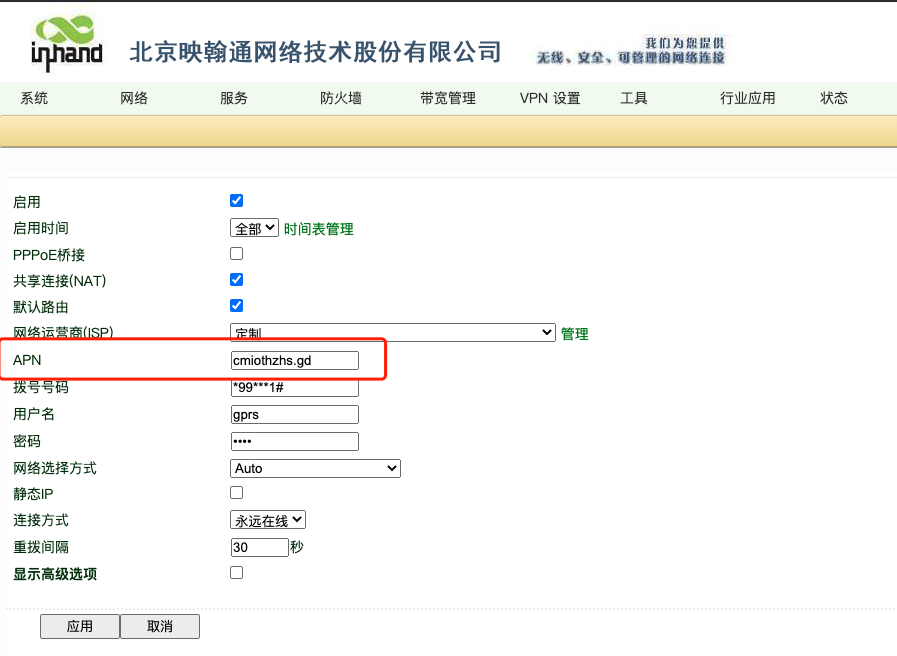This screenshot has height=656, width=897.
Task: Click the 取消 button
Action: 160,626
